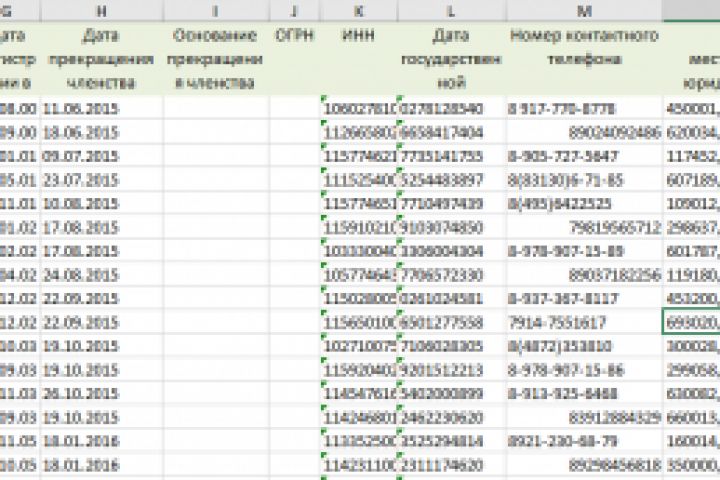Select column J header
This screenshot has height=480, width=720.
294,11
